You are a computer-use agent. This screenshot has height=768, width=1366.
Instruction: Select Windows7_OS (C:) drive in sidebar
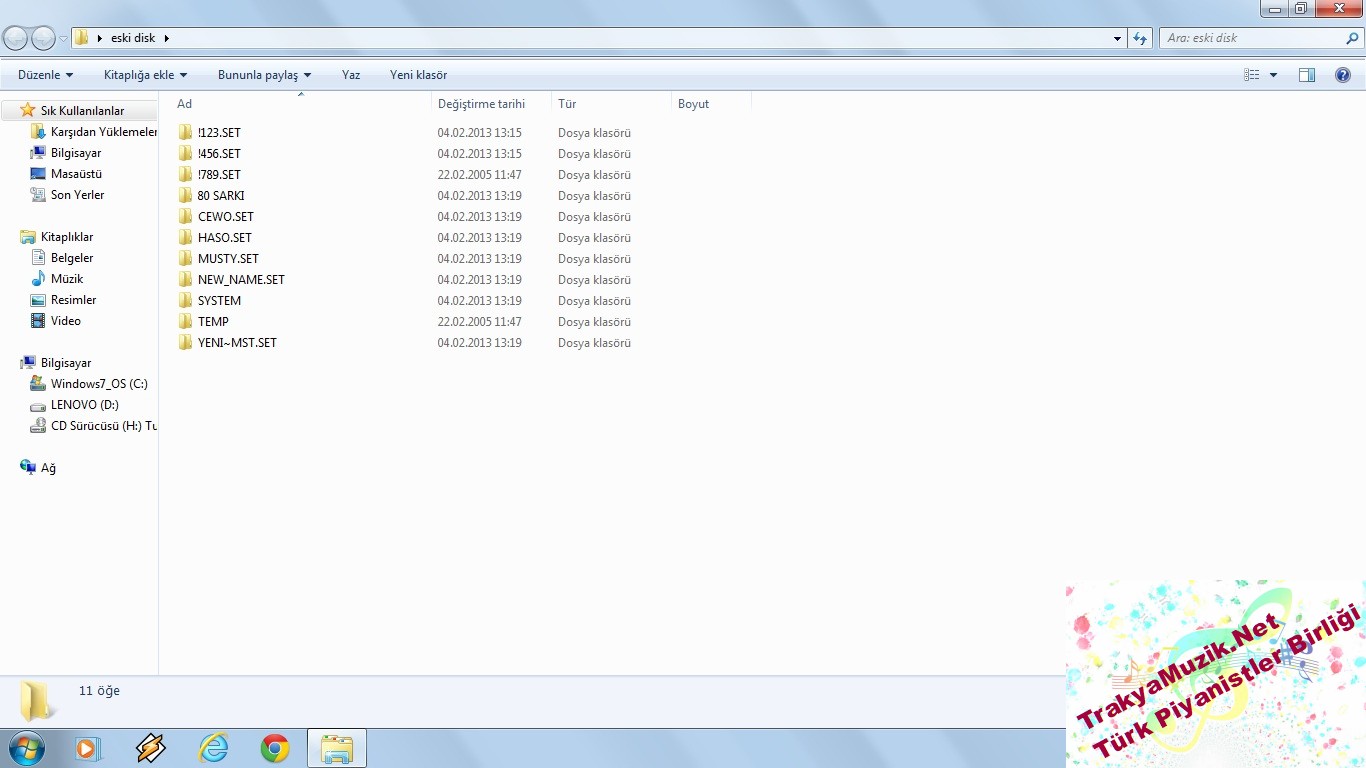(x=99, y=384)
